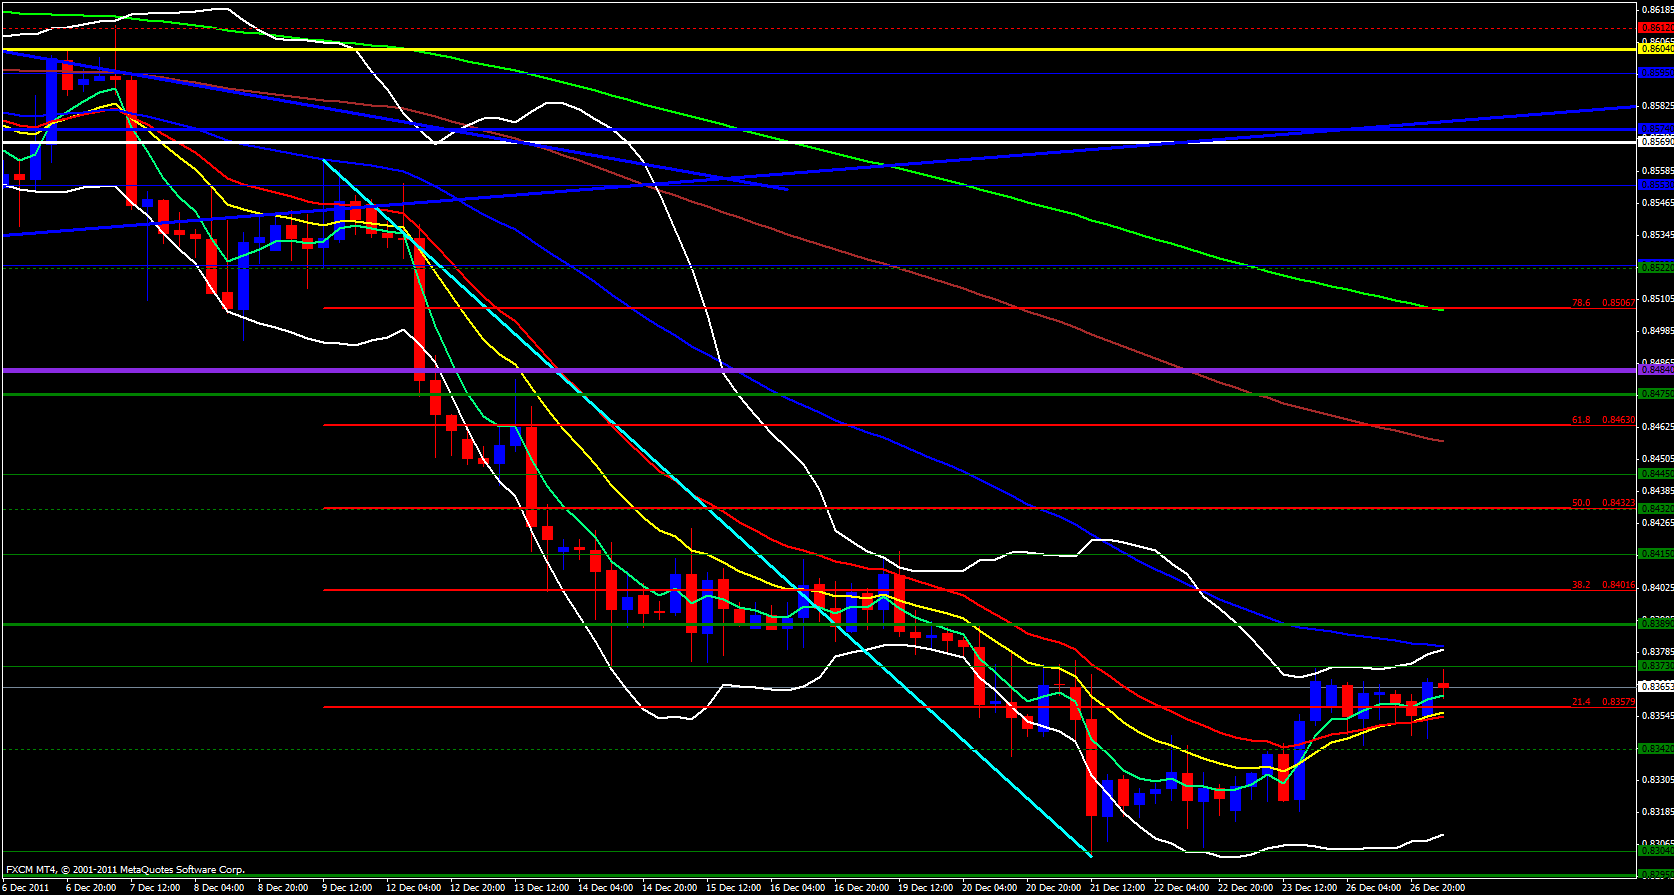The width and height of the screenshot is (1674, 895).
Task: Click the FXCM MT4 MetaQuotes copyright text
Action: [x=125, y=870]
